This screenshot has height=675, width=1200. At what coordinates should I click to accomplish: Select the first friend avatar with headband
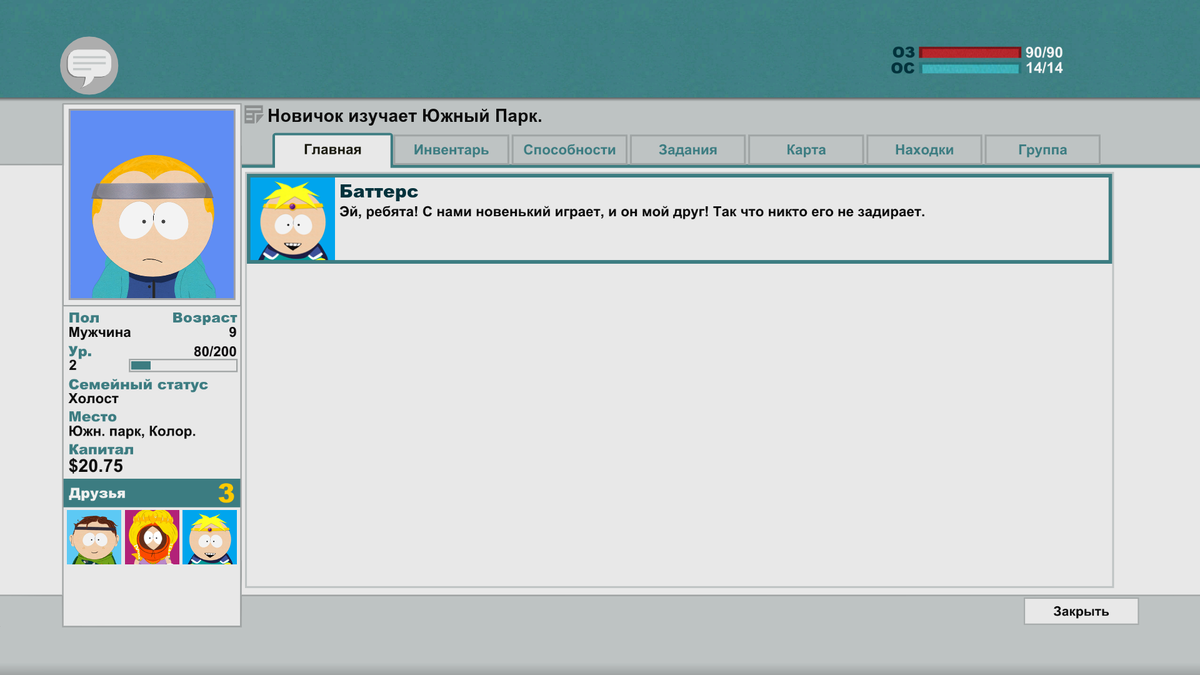pyautogui.click(x=94, y=537)
